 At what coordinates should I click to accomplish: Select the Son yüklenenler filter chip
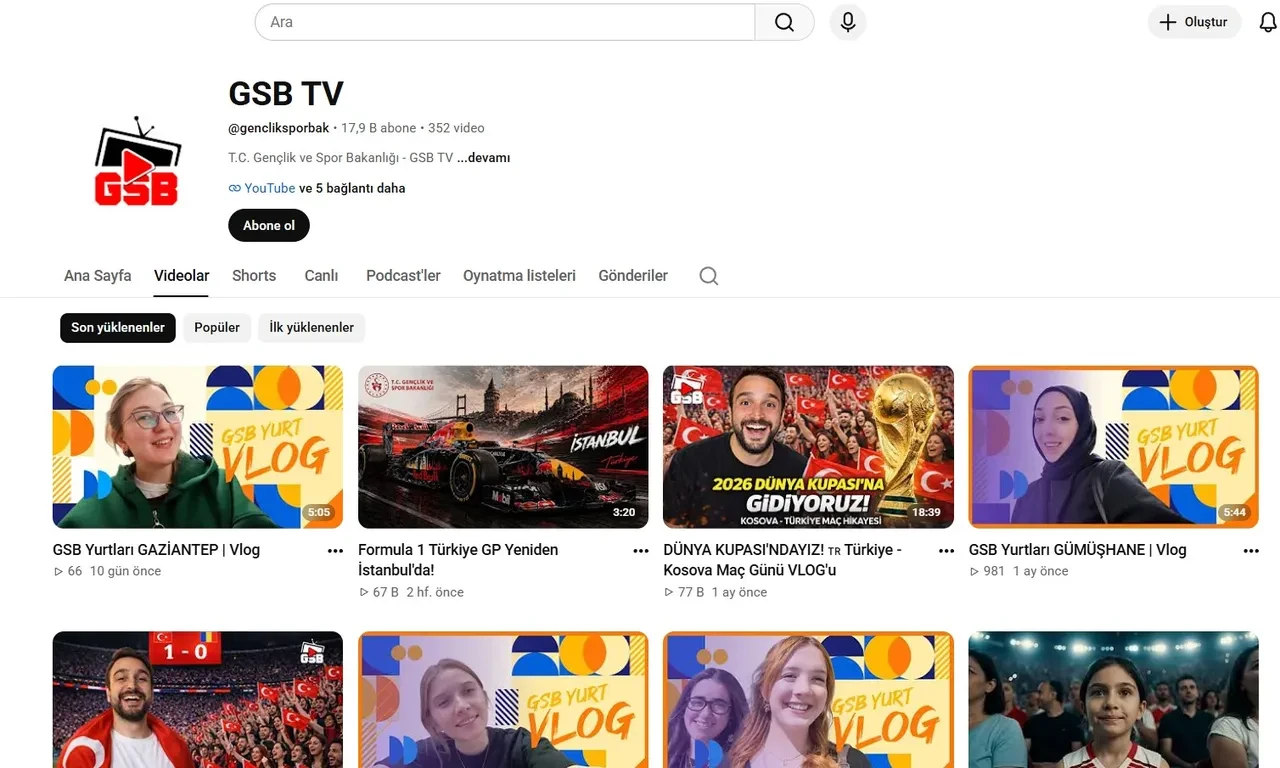pos(118,328)
